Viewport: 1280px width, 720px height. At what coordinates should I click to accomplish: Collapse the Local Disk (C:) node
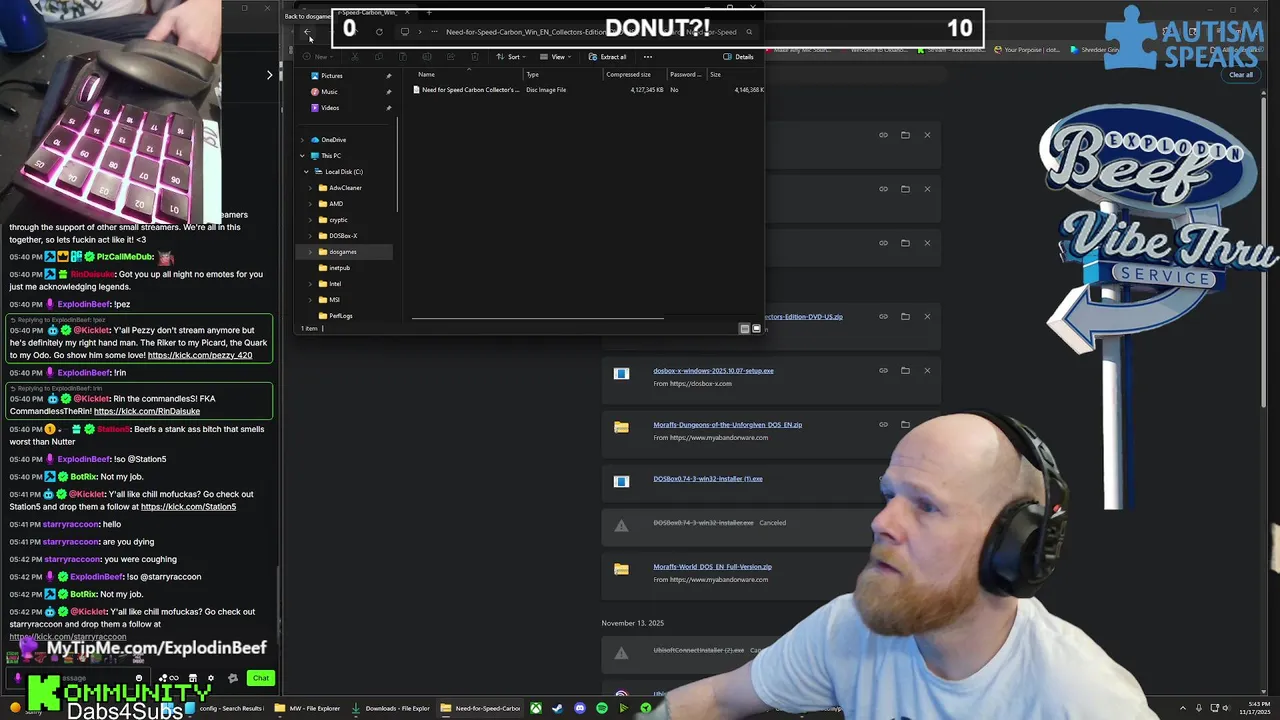[306, 172]
